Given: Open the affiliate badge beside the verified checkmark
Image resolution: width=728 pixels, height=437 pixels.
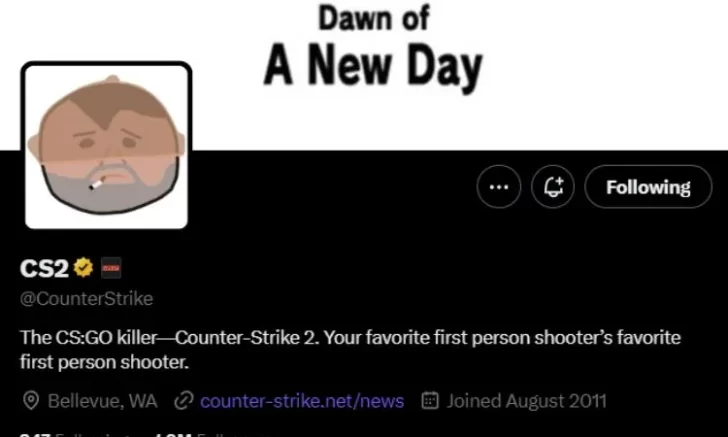Looking at the screenshot, I should pyautogui.click(x=111, y=268).
